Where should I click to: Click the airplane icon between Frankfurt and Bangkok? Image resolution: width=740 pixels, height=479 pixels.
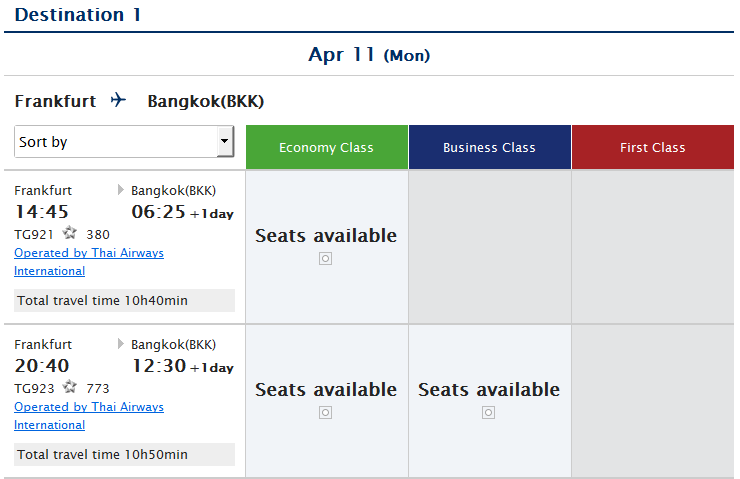(x=120, y=101)
